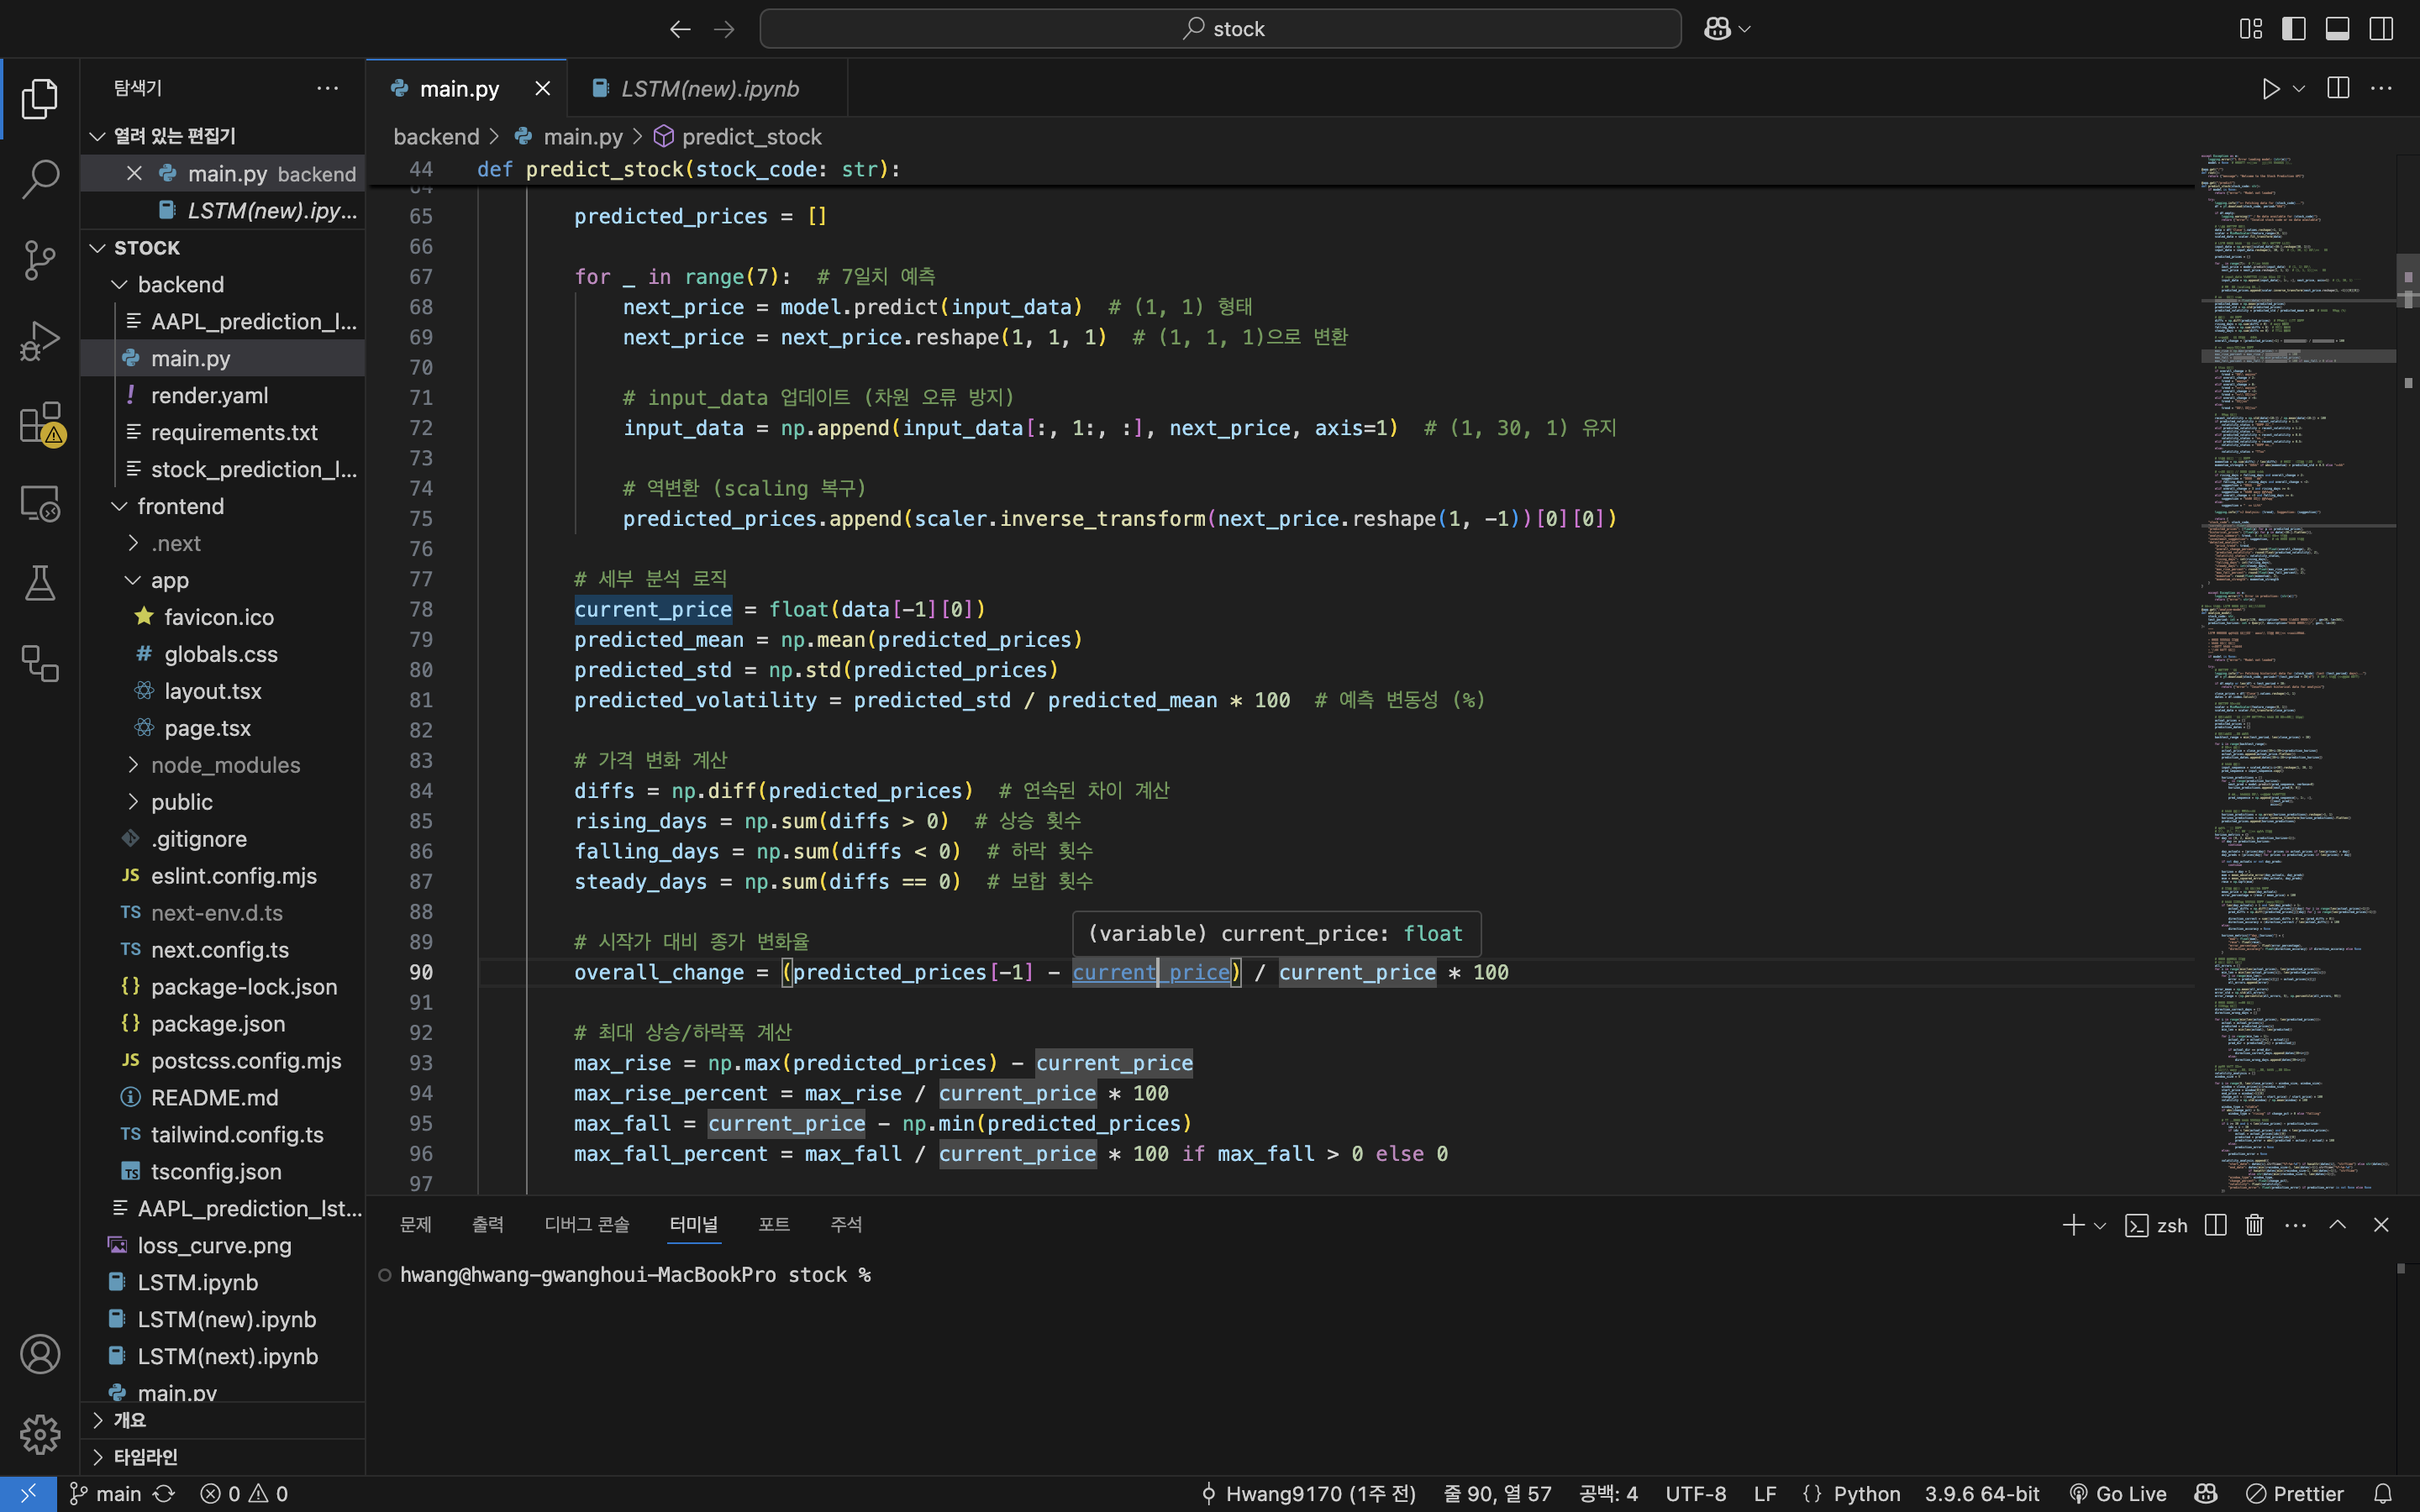Switch to the 출력 panel tab

tap(487, 1225)
